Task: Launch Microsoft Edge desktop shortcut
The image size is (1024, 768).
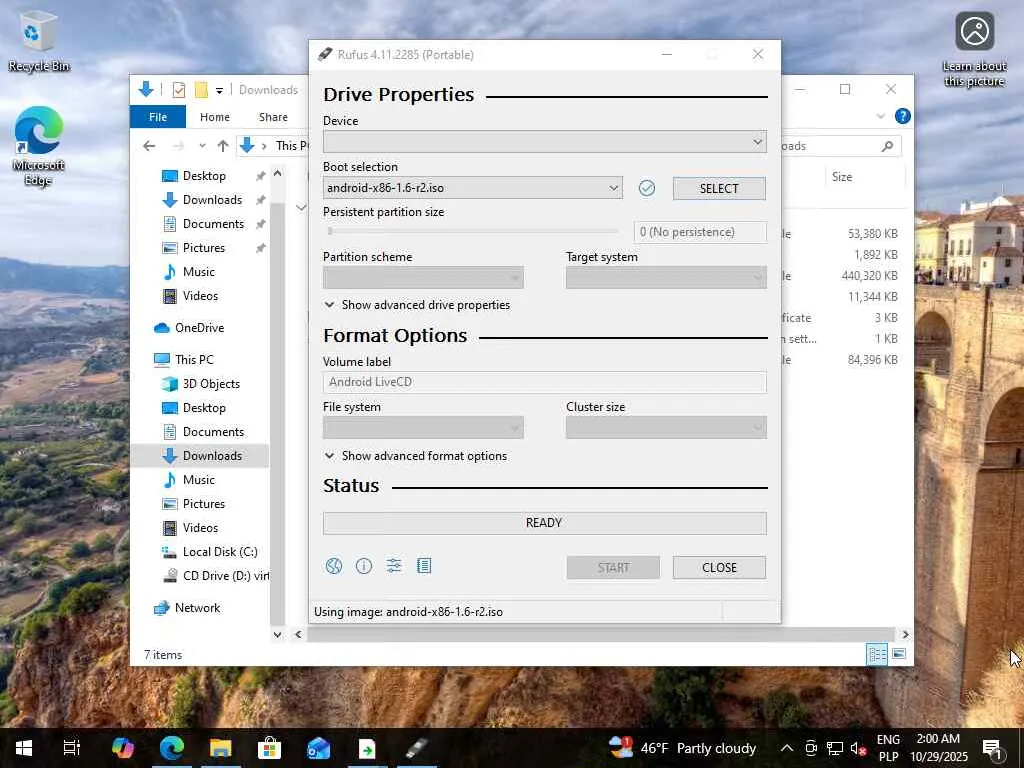Action: [39, 146]
